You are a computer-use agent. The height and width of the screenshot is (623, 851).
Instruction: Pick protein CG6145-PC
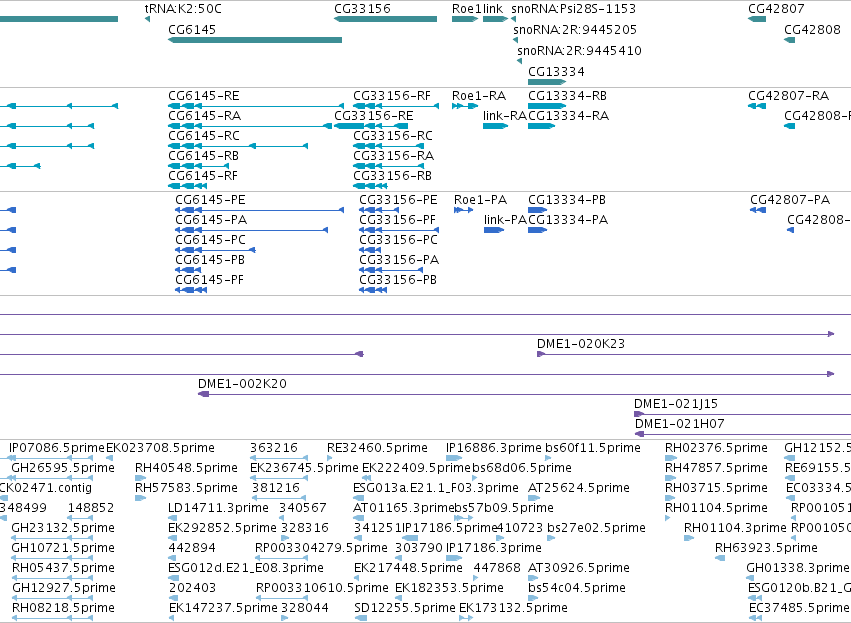(215, 250)
